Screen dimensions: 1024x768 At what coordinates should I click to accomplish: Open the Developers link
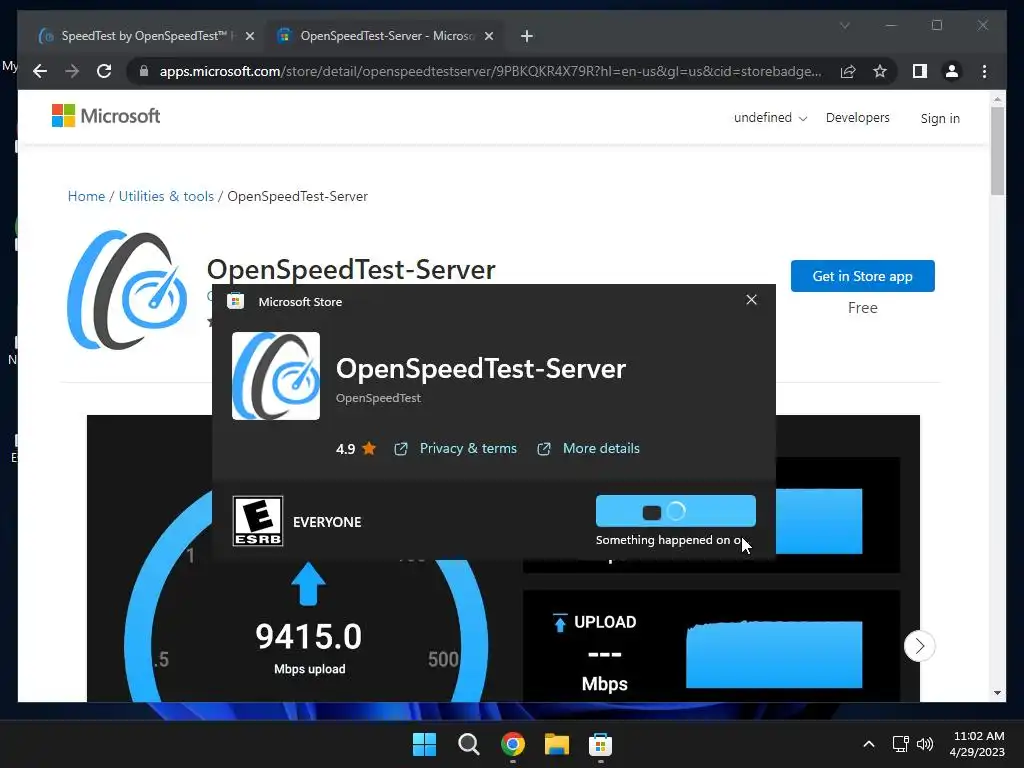pos(857,118)
